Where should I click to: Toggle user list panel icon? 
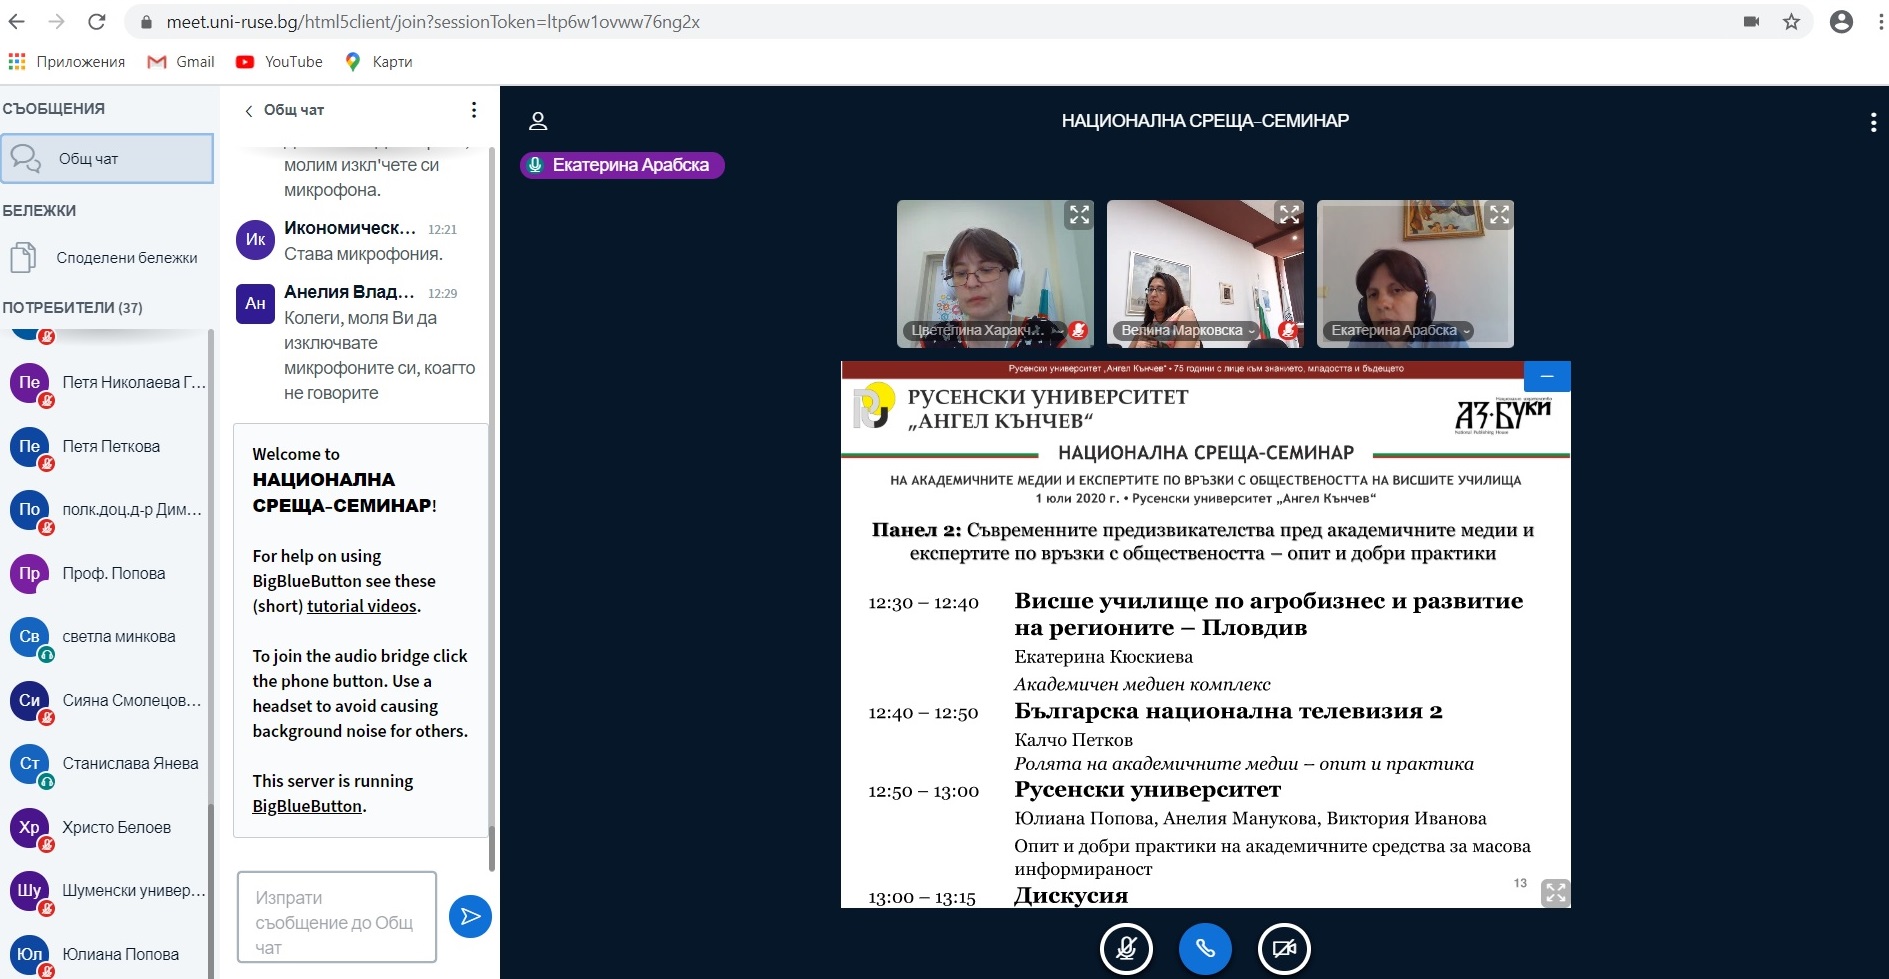point(538,121)
